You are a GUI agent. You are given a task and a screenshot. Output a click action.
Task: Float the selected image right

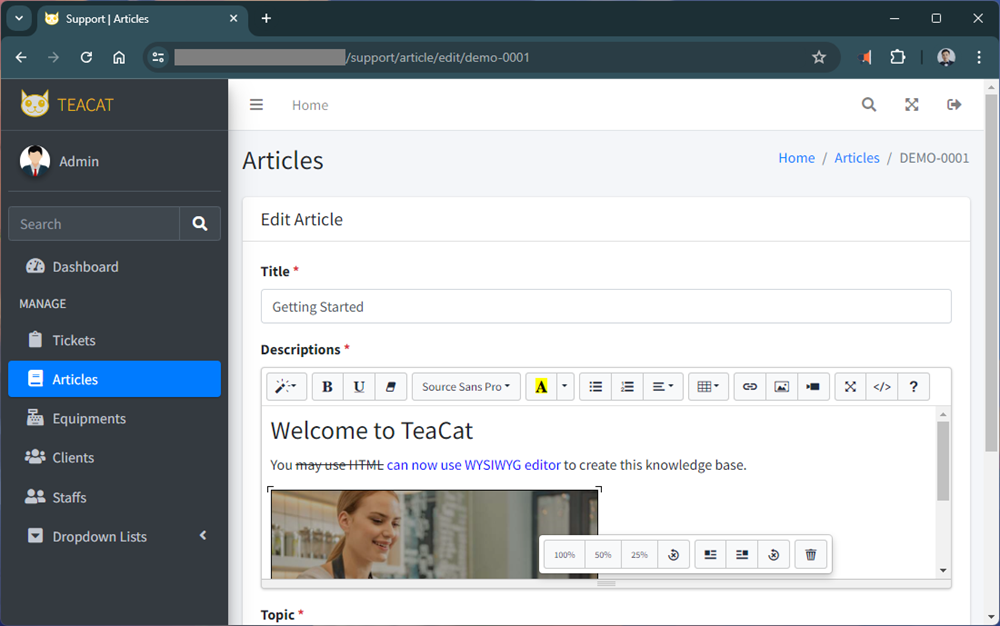[x=742, y=555]
